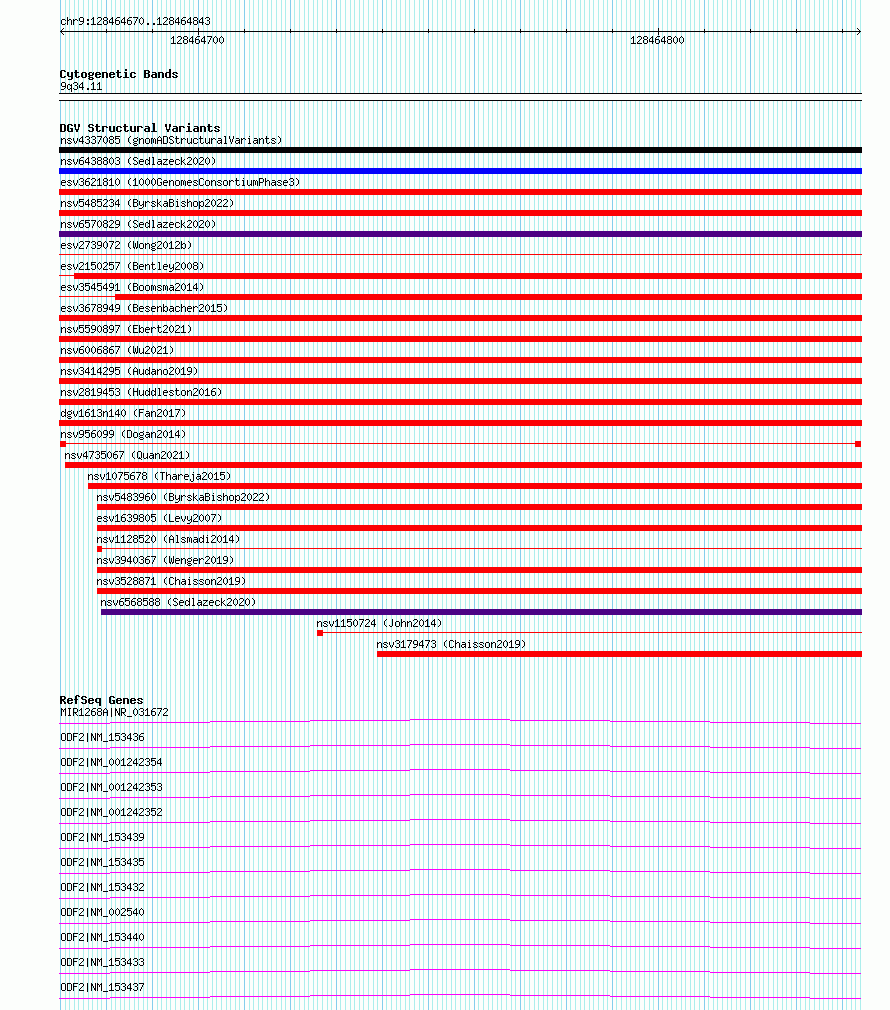890x1010 pixels.
Task: Open variant nsv6570829 (Sedlazeck2020)
Action: click(x=138, y=224)
